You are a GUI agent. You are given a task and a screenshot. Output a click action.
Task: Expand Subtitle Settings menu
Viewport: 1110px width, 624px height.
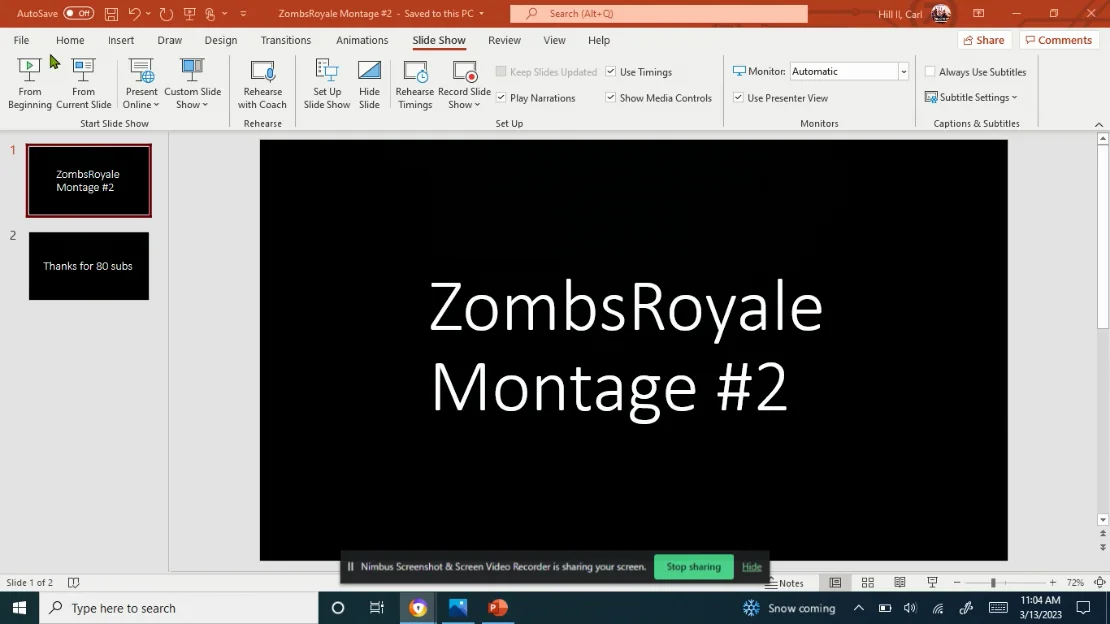click(971, 97)
